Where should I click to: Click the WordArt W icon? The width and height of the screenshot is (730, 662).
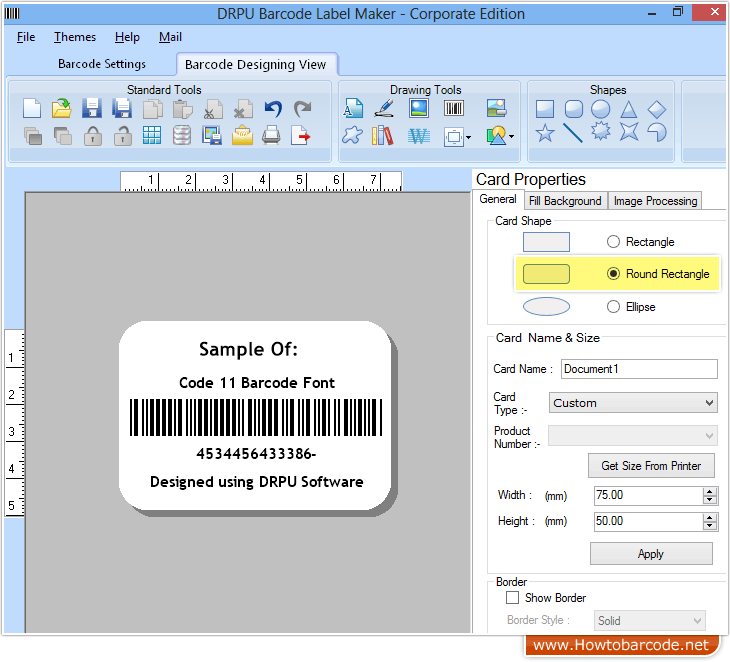[x=419, y=136]
